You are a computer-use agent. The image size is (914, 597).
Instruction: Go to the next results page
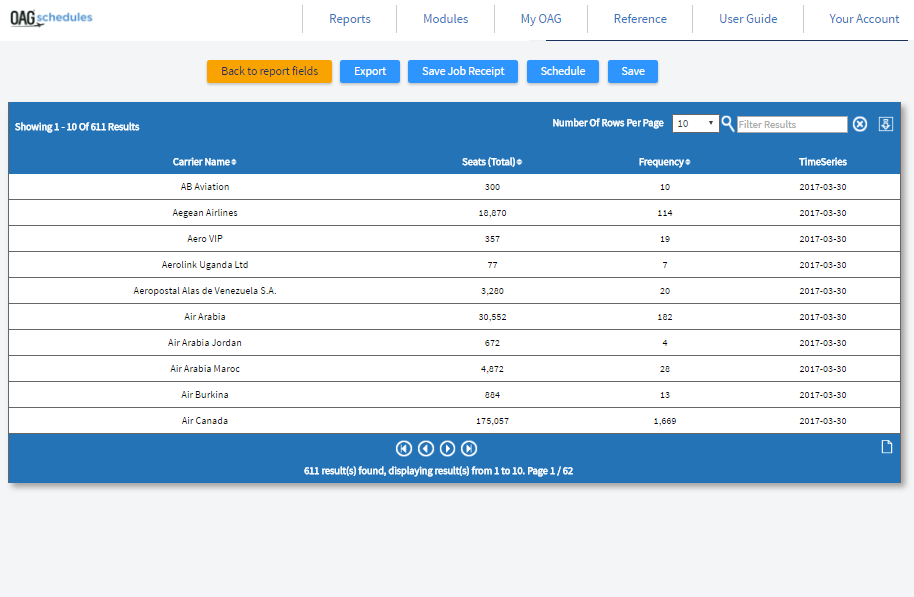[447, 448]
